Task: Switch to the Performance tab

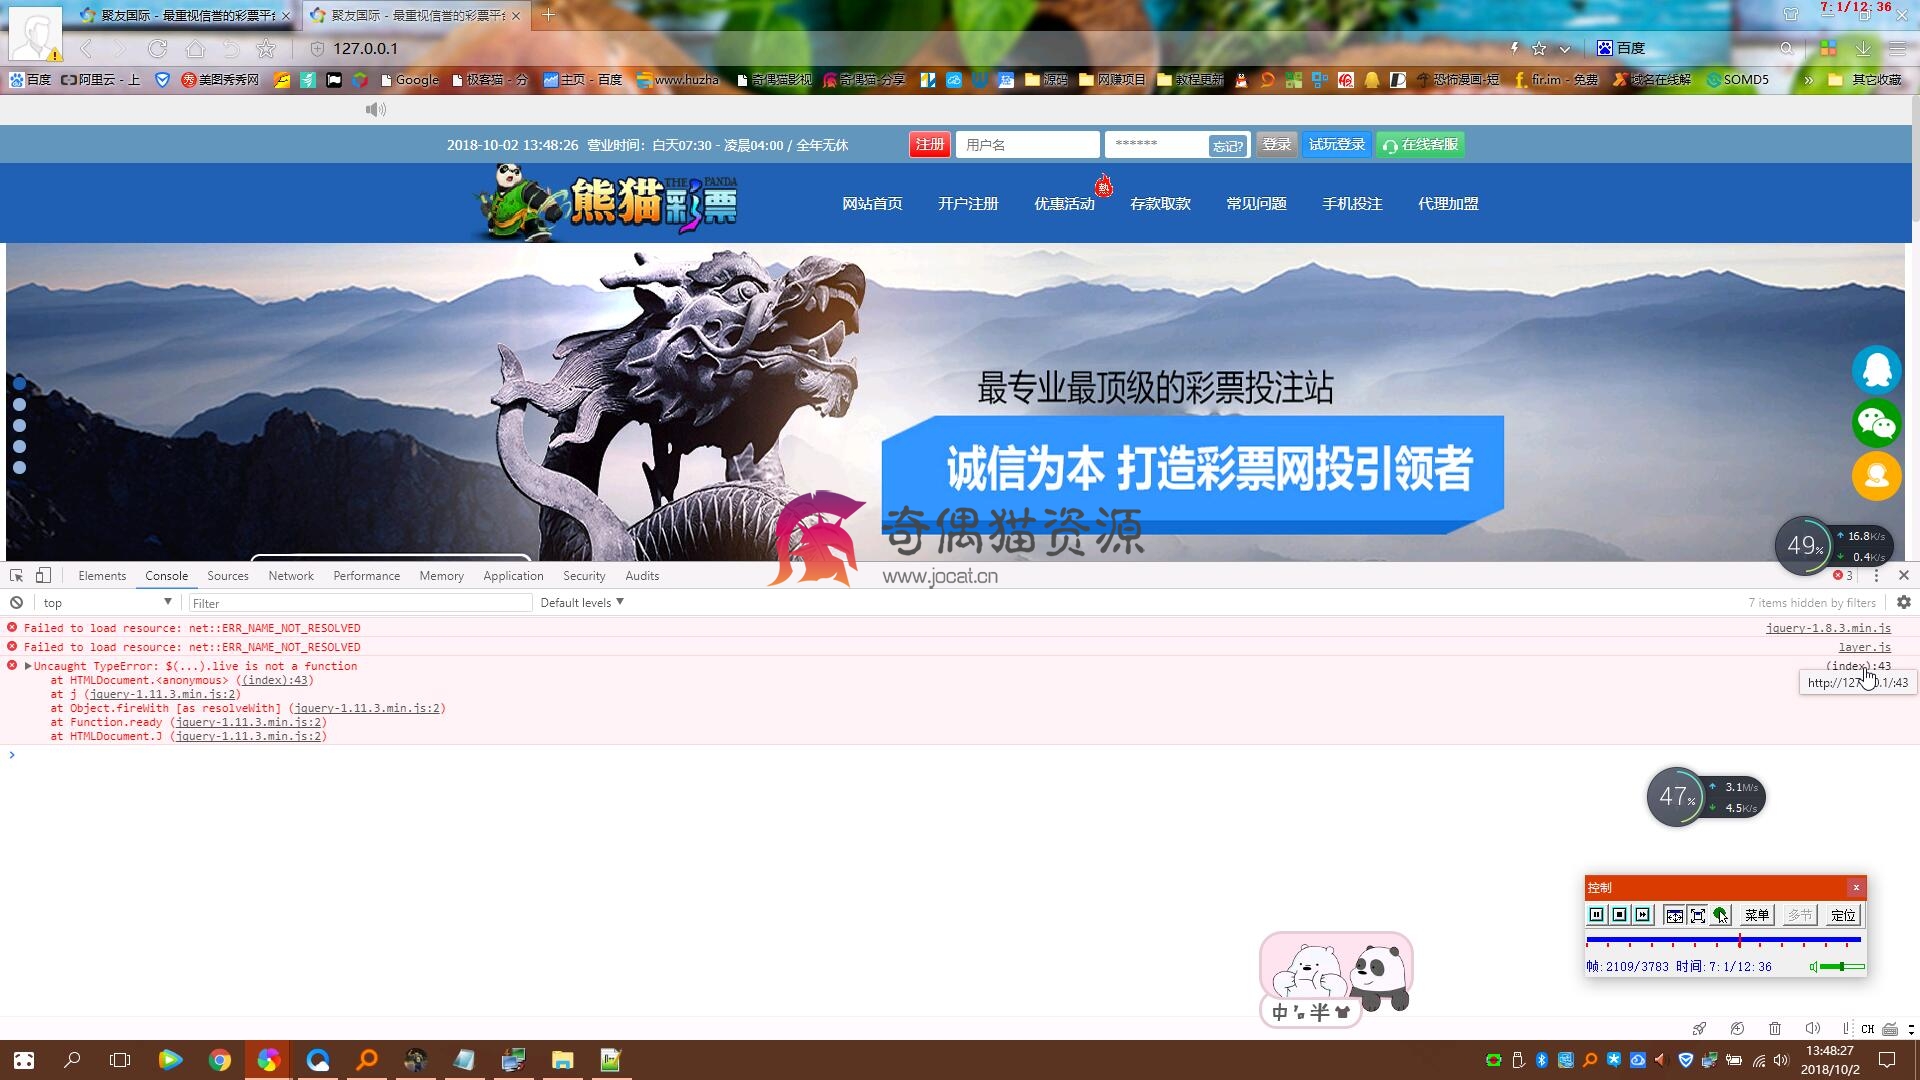Action: (366, 576)
